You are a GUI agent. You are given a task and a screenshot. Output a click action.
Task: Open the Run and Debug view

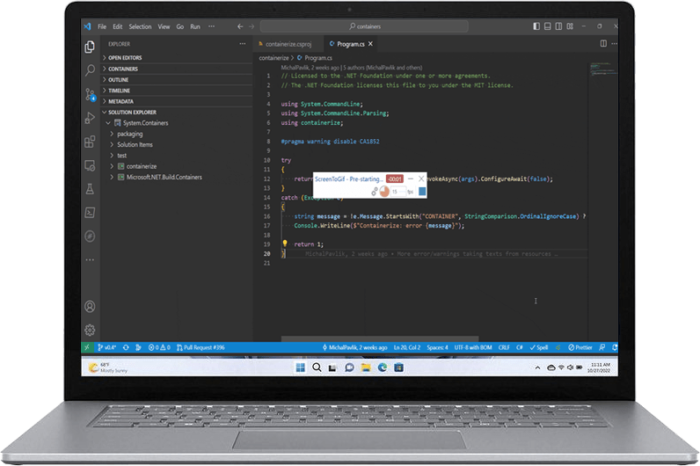click(x=90, y=118)
